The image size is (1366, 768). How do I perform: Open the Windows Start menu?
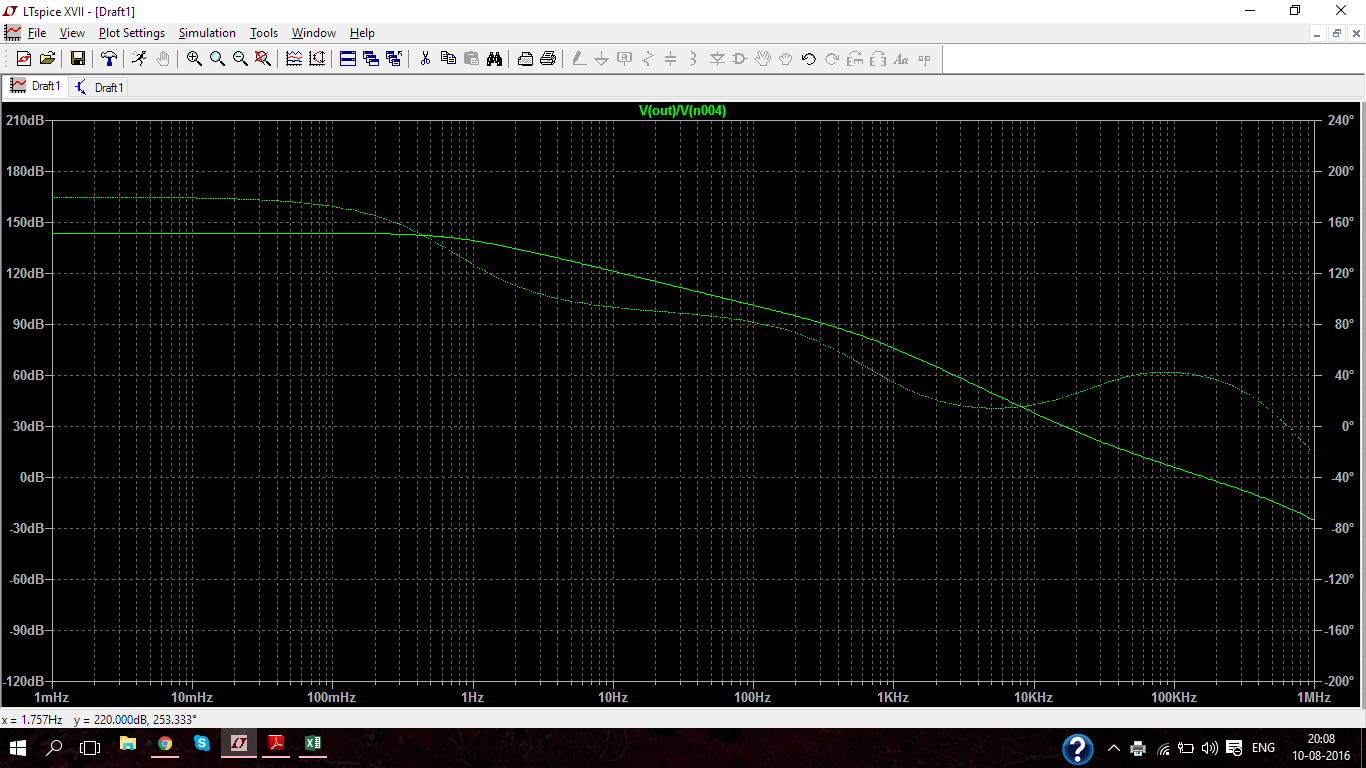click(18, 746)
